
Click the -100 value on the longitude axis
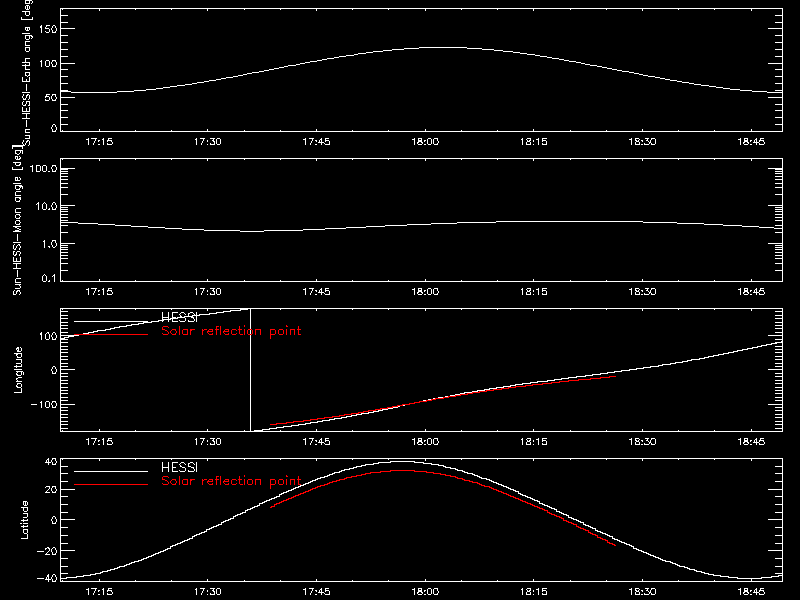tap(44, 404)
